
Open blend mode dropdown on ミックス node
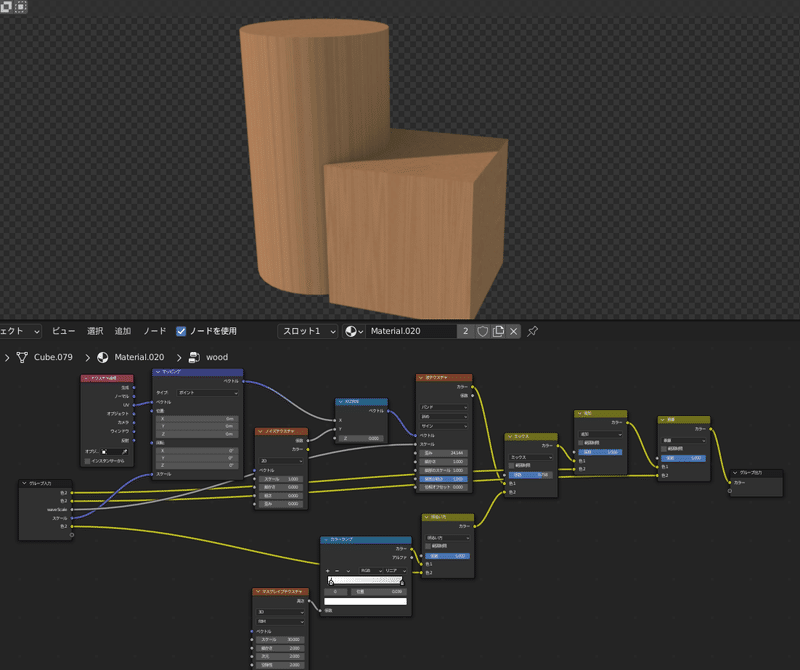pos(531,457)
